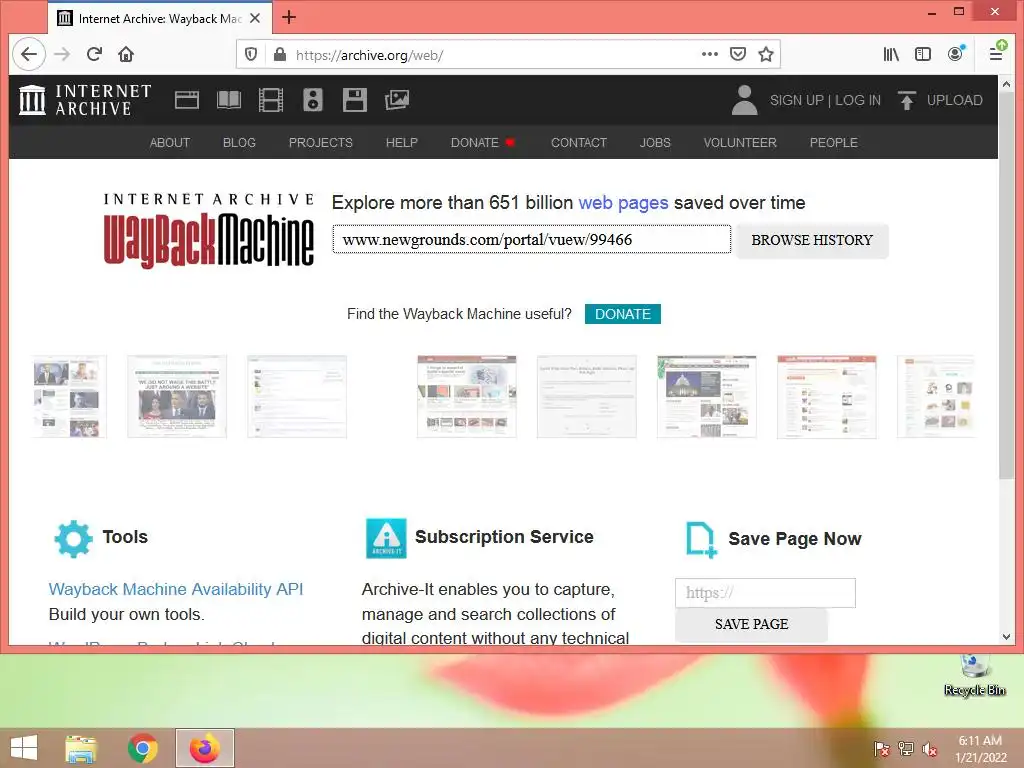This screenshot has height=768, width=1024.
Task: Click UPLOAD link text
Action: [x=954, y=100]
